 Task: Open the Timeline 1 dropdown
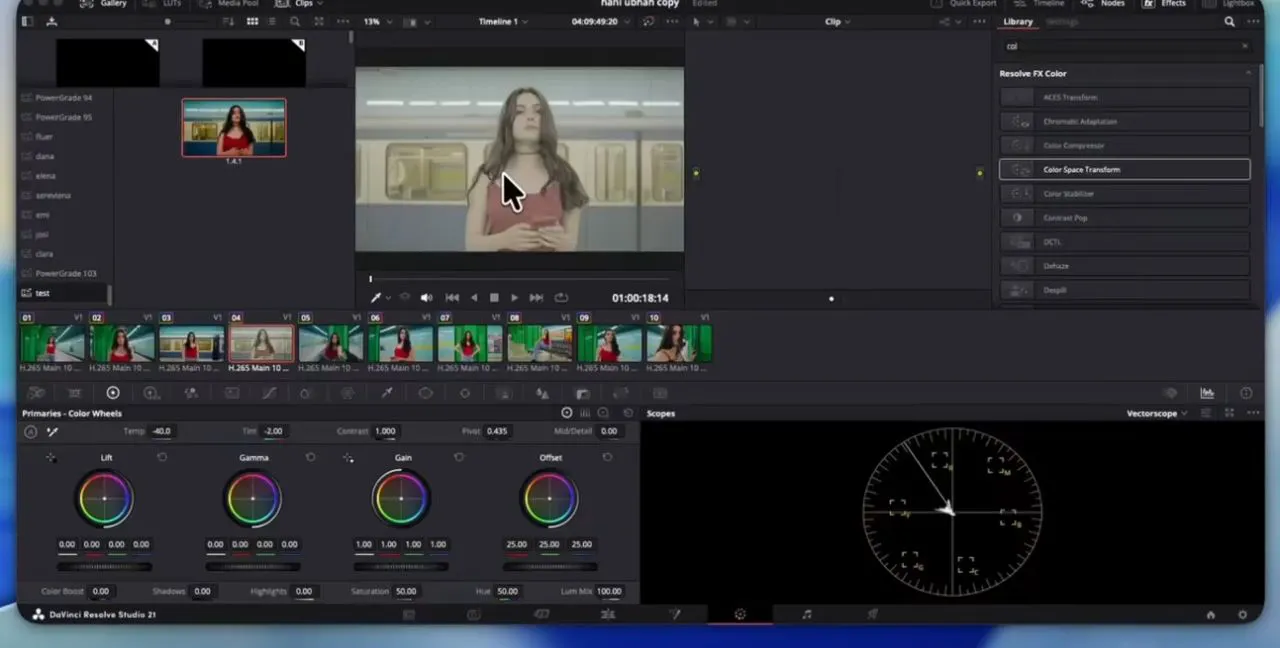[502, 21]
